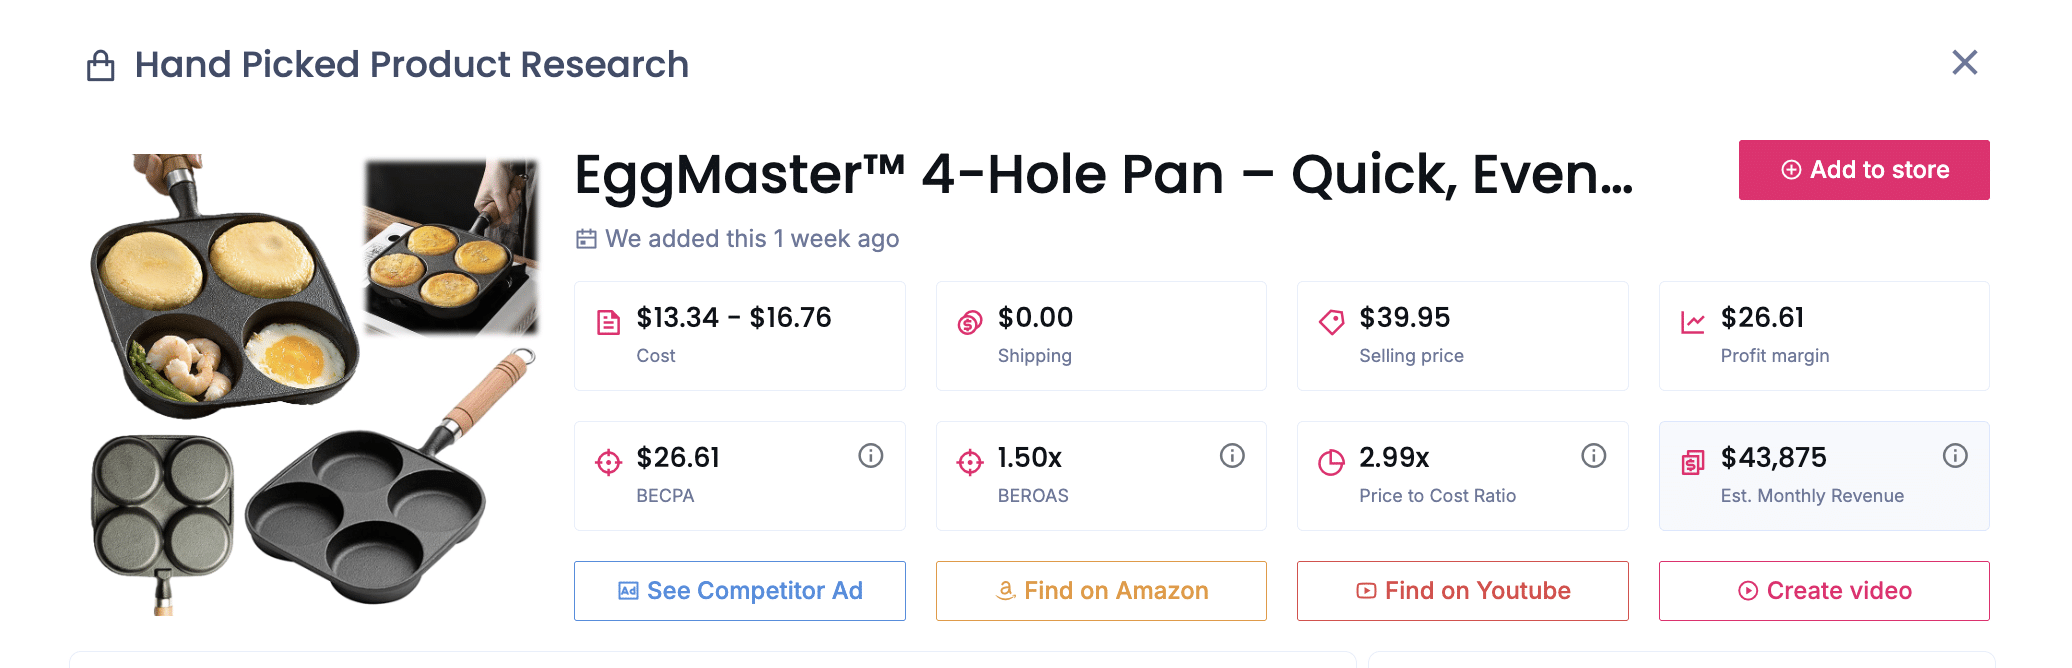Click the BECPA info icon

tap(871, 456)
